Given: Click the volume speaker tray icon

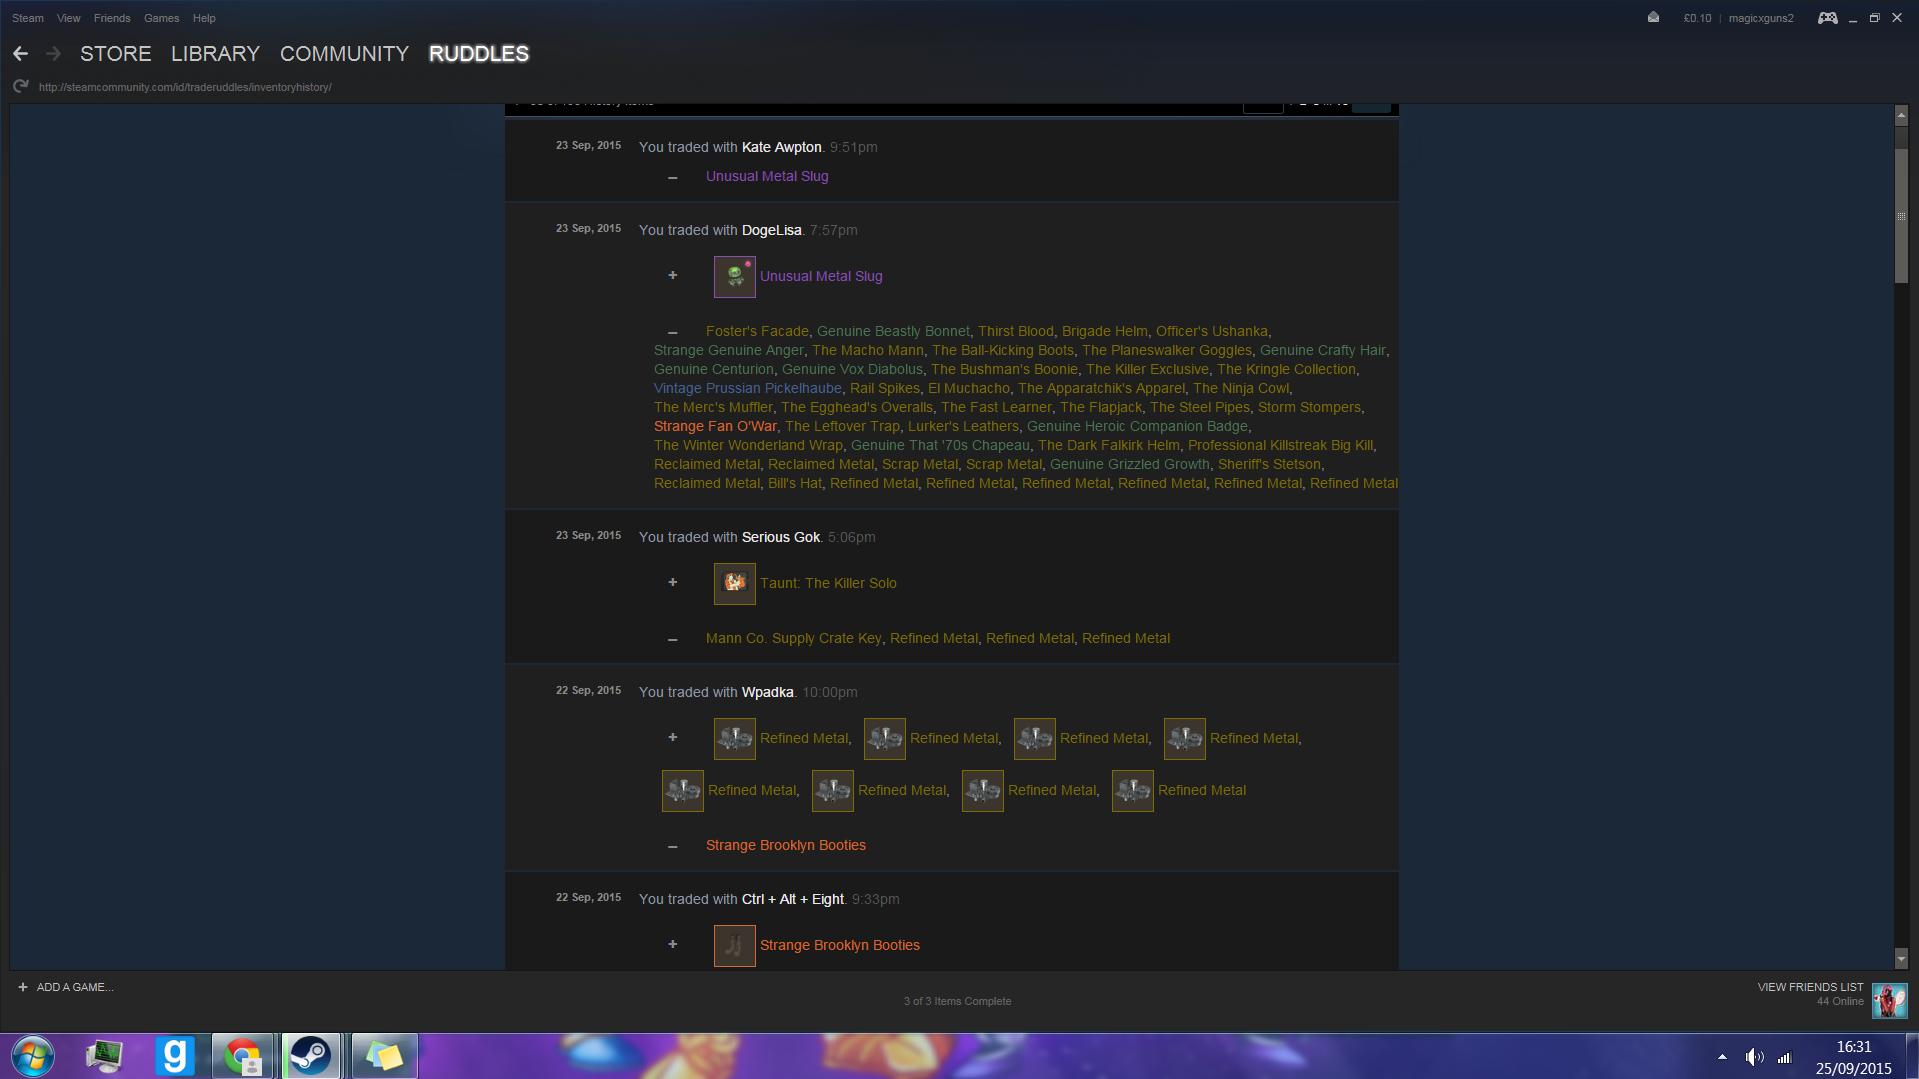Looking at the screenshot, I should (1754, 1057).
